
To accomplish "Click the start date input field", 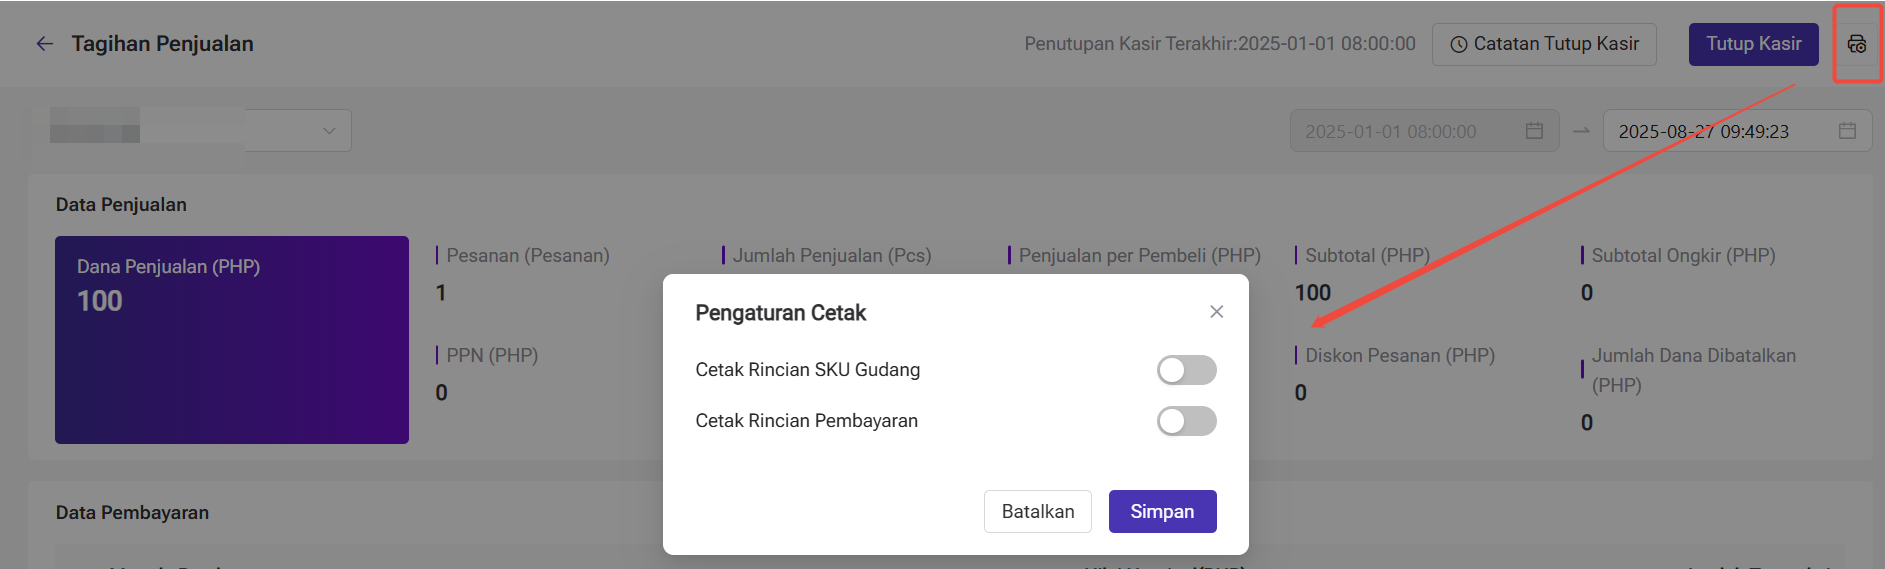I will pyautogui.click(x=1424, y=131).
